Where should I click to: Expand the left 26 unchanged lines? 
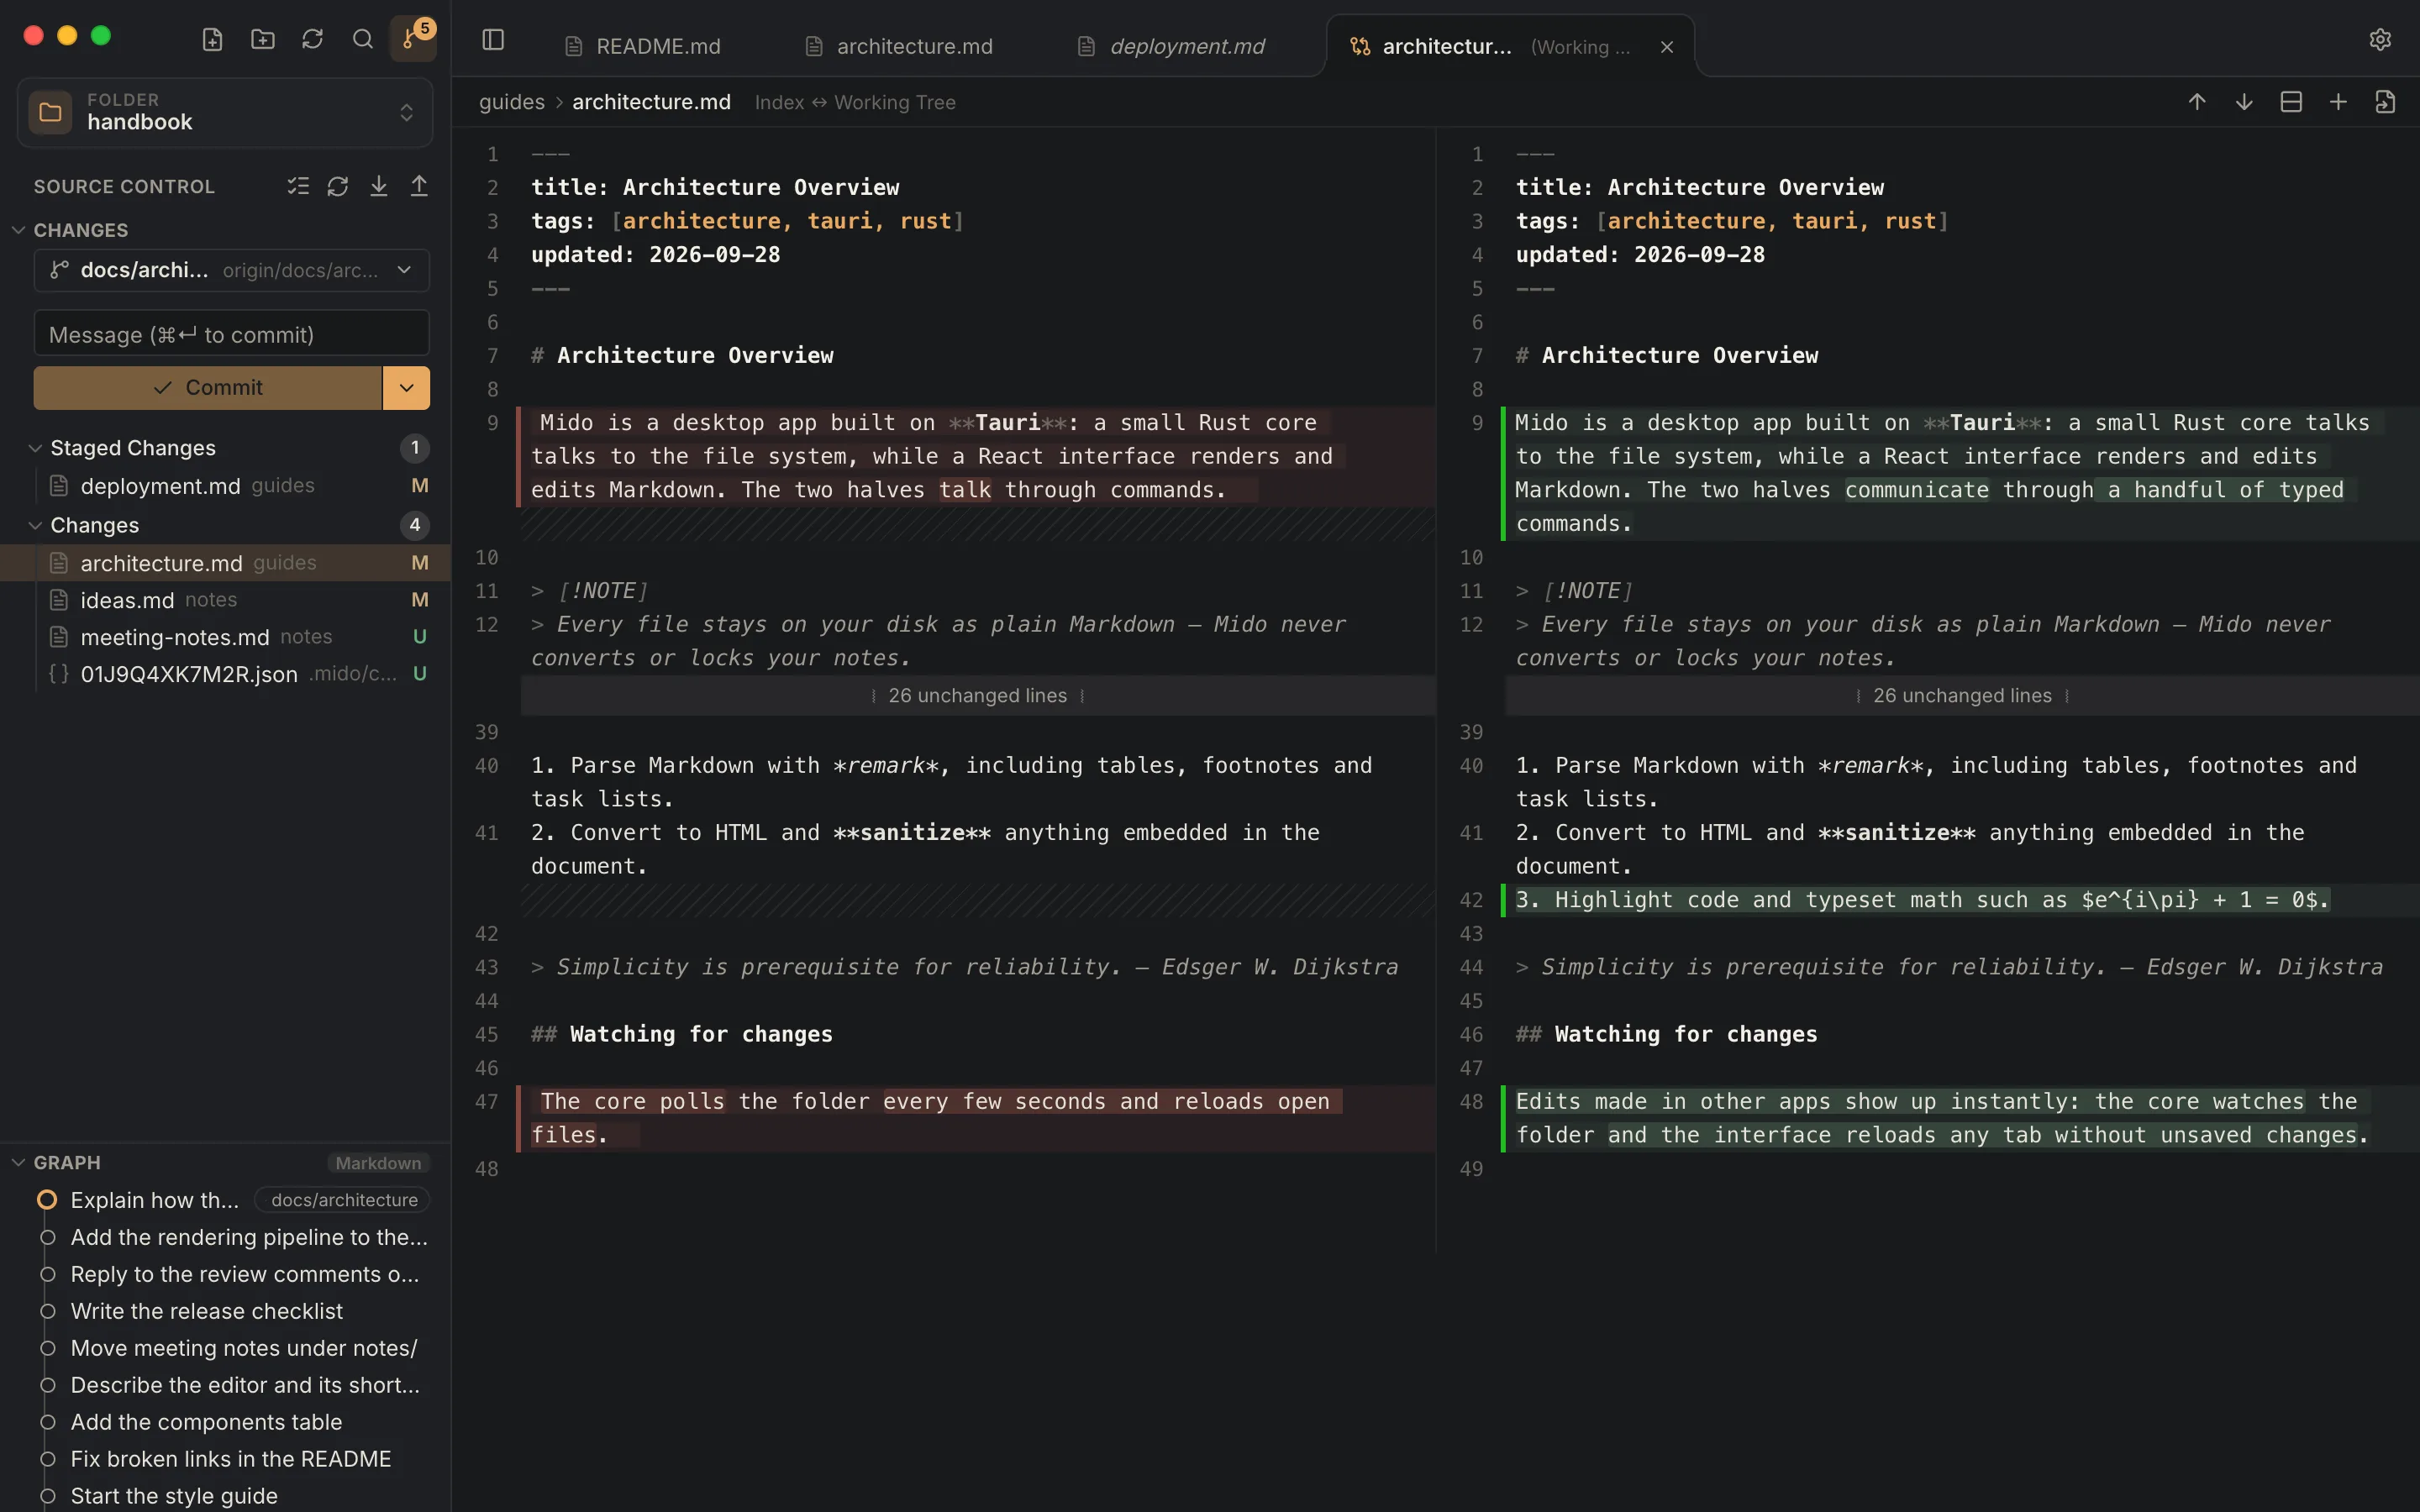[x=977, y=695]
